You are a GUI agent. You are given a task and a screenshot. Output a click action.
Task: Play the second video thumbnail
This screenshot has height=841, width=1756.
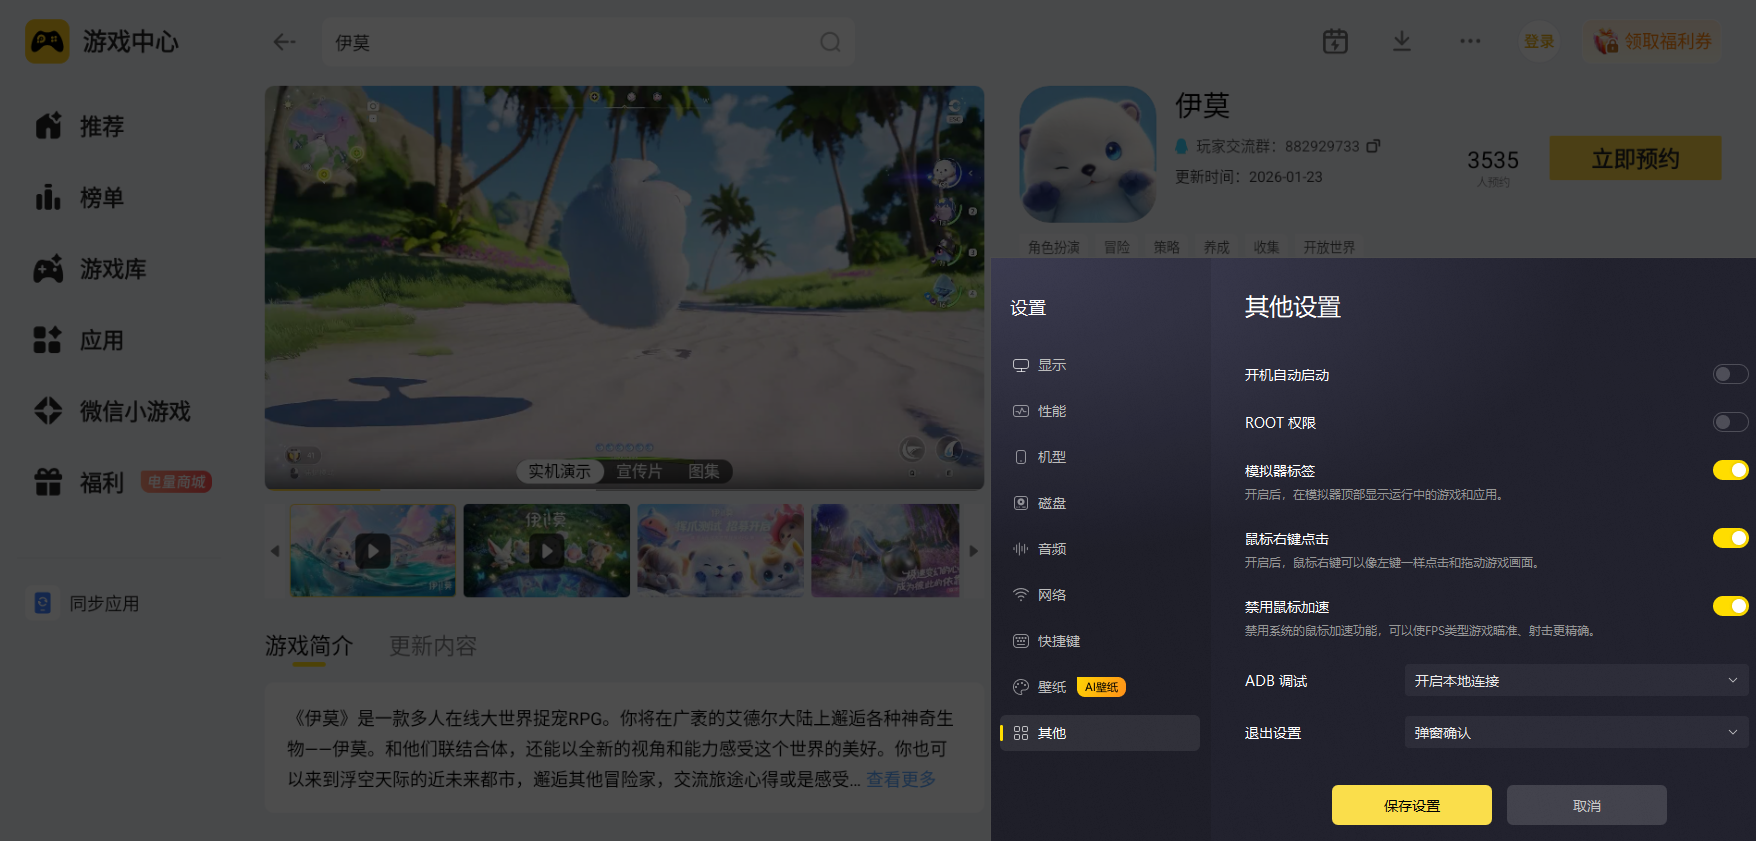click(547, 550)
